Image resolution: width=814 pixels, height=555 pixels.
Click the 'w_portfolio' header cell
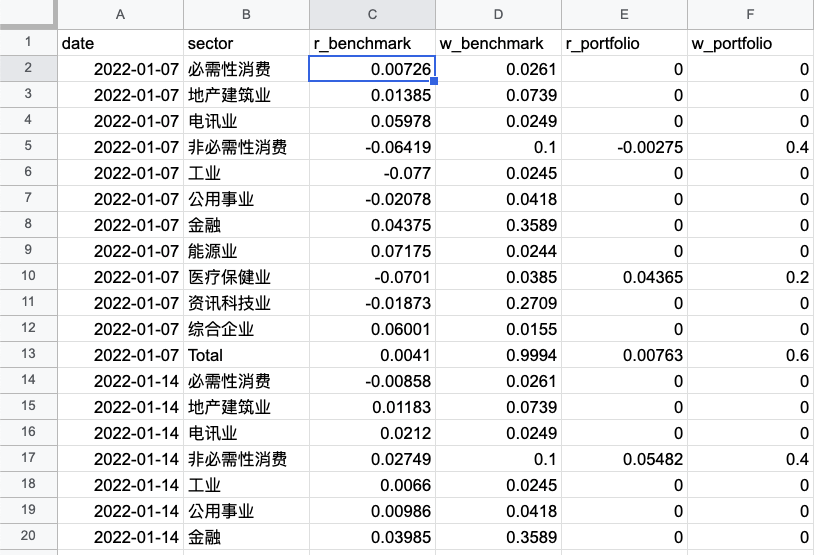751,43
